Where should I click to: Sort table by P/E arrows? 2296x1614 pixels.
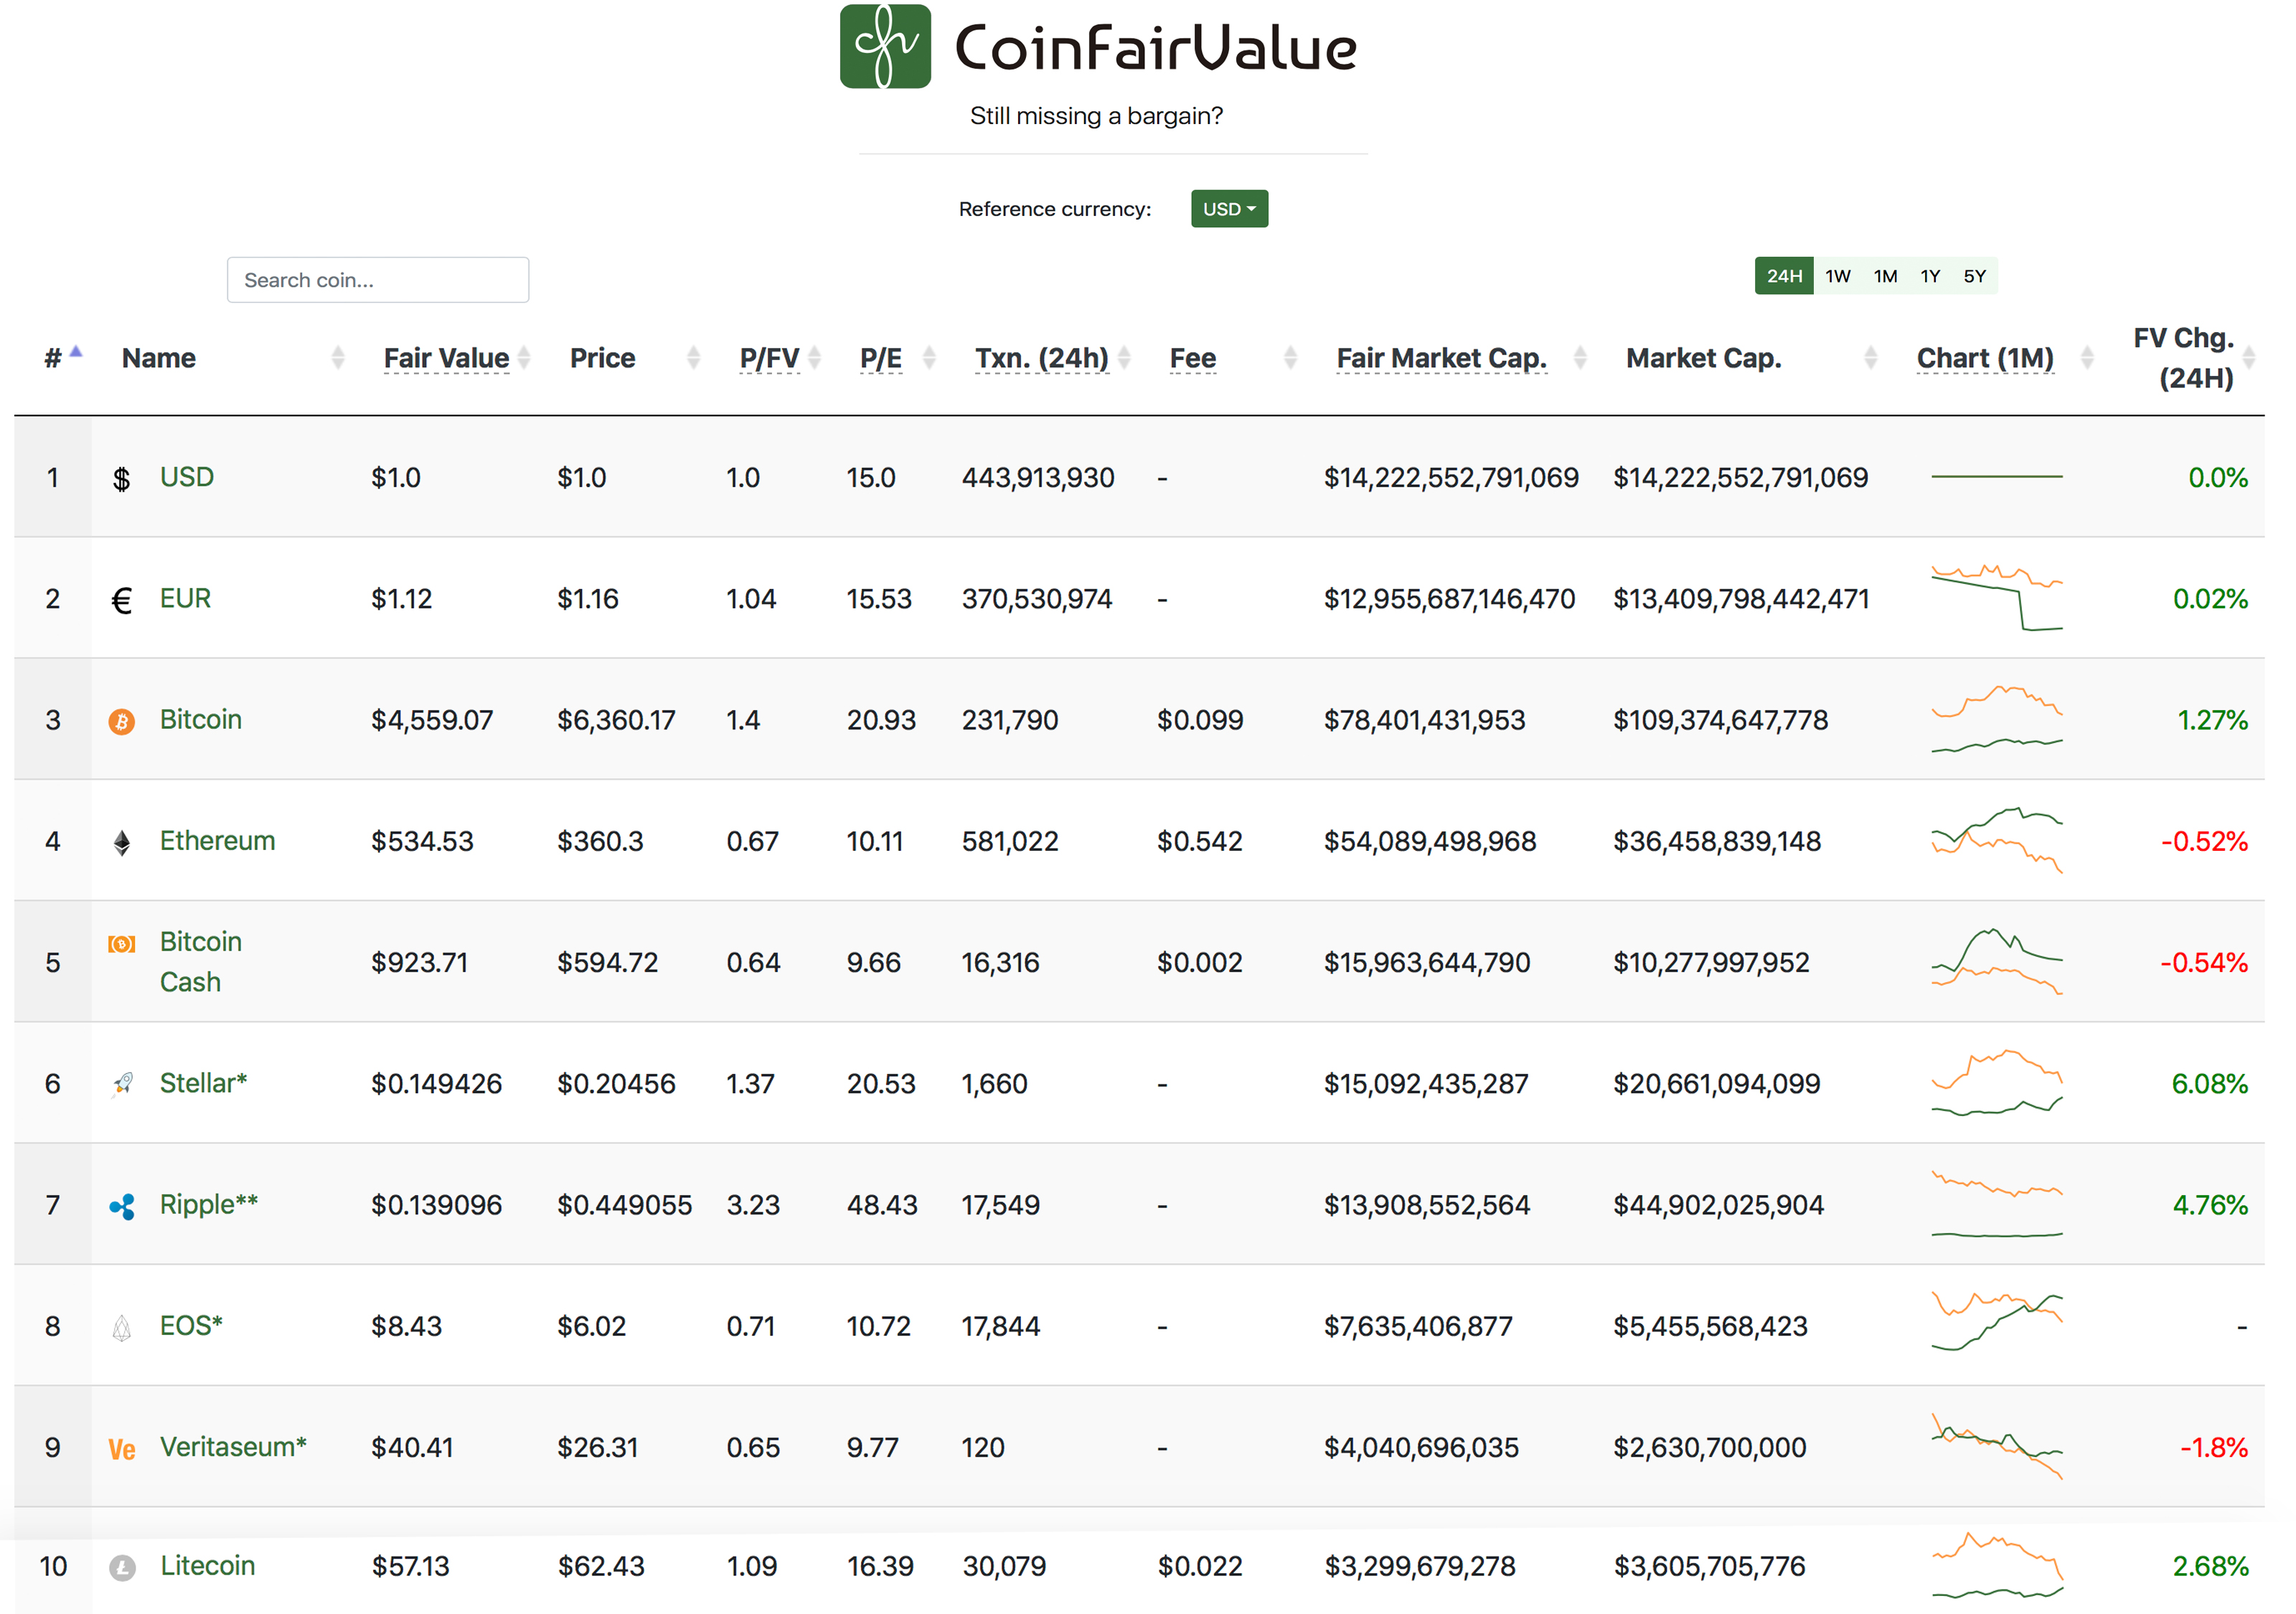click(x=929, y=357)
